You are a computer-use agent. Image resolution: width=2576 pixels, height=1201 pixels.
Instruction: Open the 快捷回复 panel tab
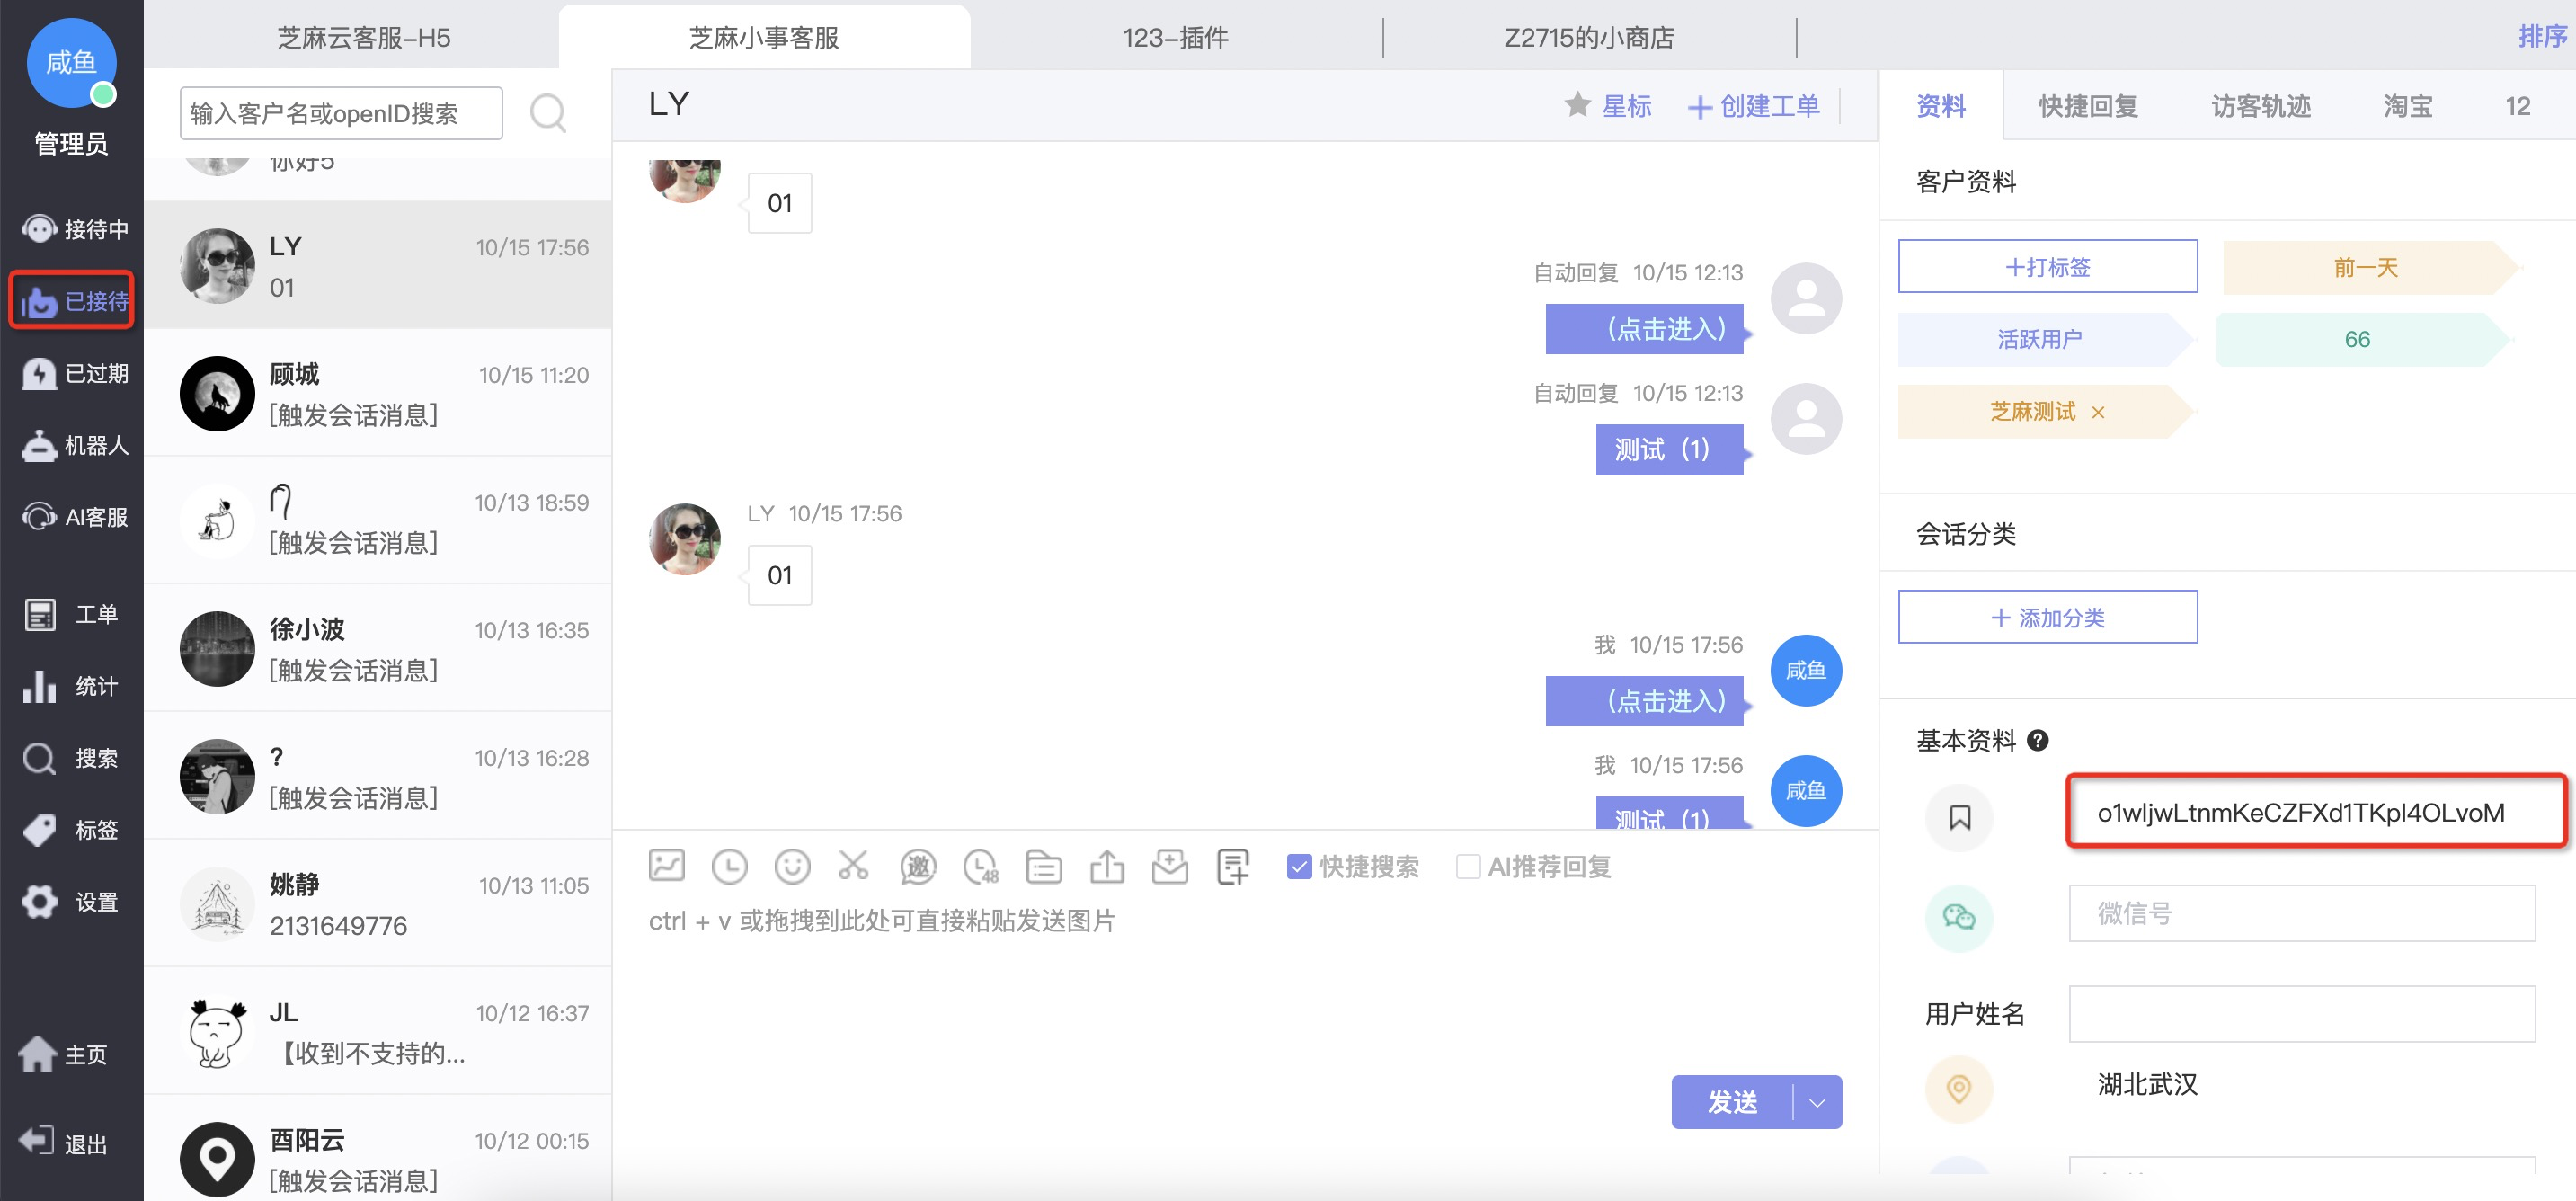[2088, 106]
